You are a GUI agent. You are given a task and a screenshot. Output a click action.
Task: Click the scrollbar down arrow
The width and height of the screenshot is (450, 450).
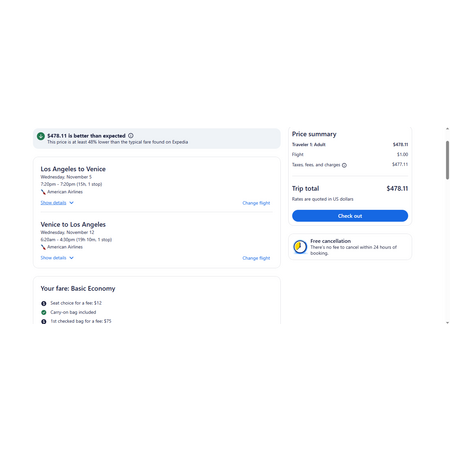(x=447, y=322)
